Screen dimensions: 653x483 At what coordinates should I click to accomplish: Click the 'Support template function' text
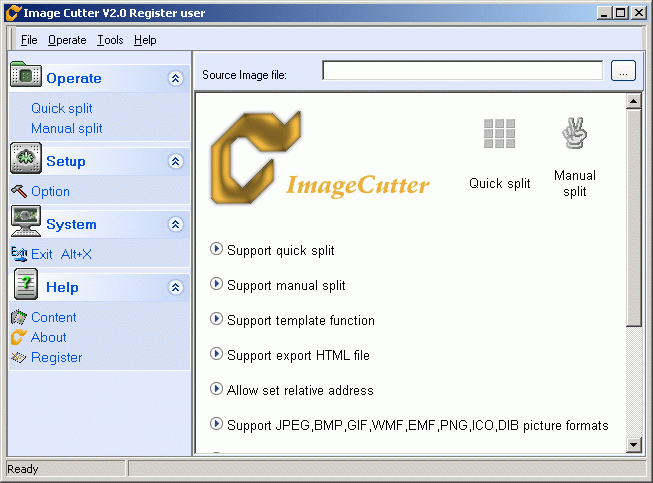click(301, 321)
